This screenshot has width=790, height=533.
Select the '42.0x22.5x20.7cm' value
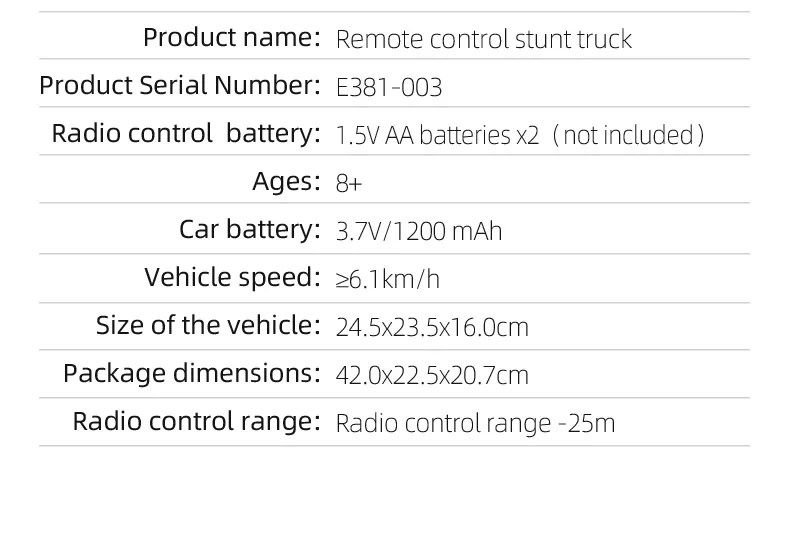click(x=432, y=376)
